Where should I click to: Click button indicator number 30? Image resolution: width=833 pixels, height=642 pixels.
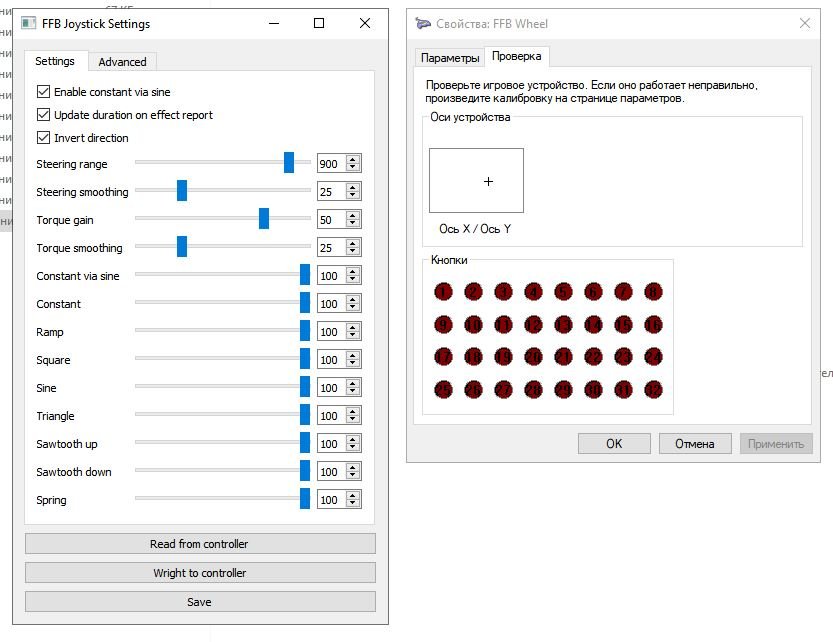(593, 390)
